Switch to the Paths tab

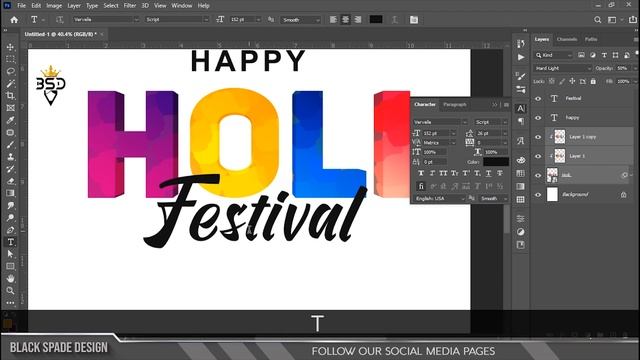click(x=591, y=39)
